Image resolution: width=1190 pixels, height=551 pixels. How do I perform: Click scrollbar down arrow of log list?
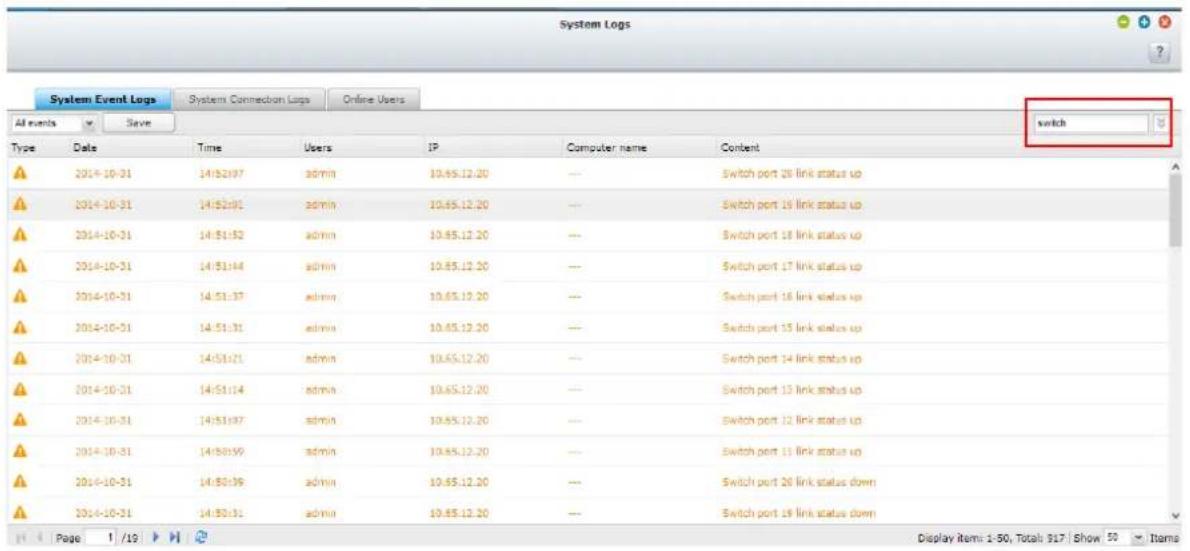tap(1176, 516)
